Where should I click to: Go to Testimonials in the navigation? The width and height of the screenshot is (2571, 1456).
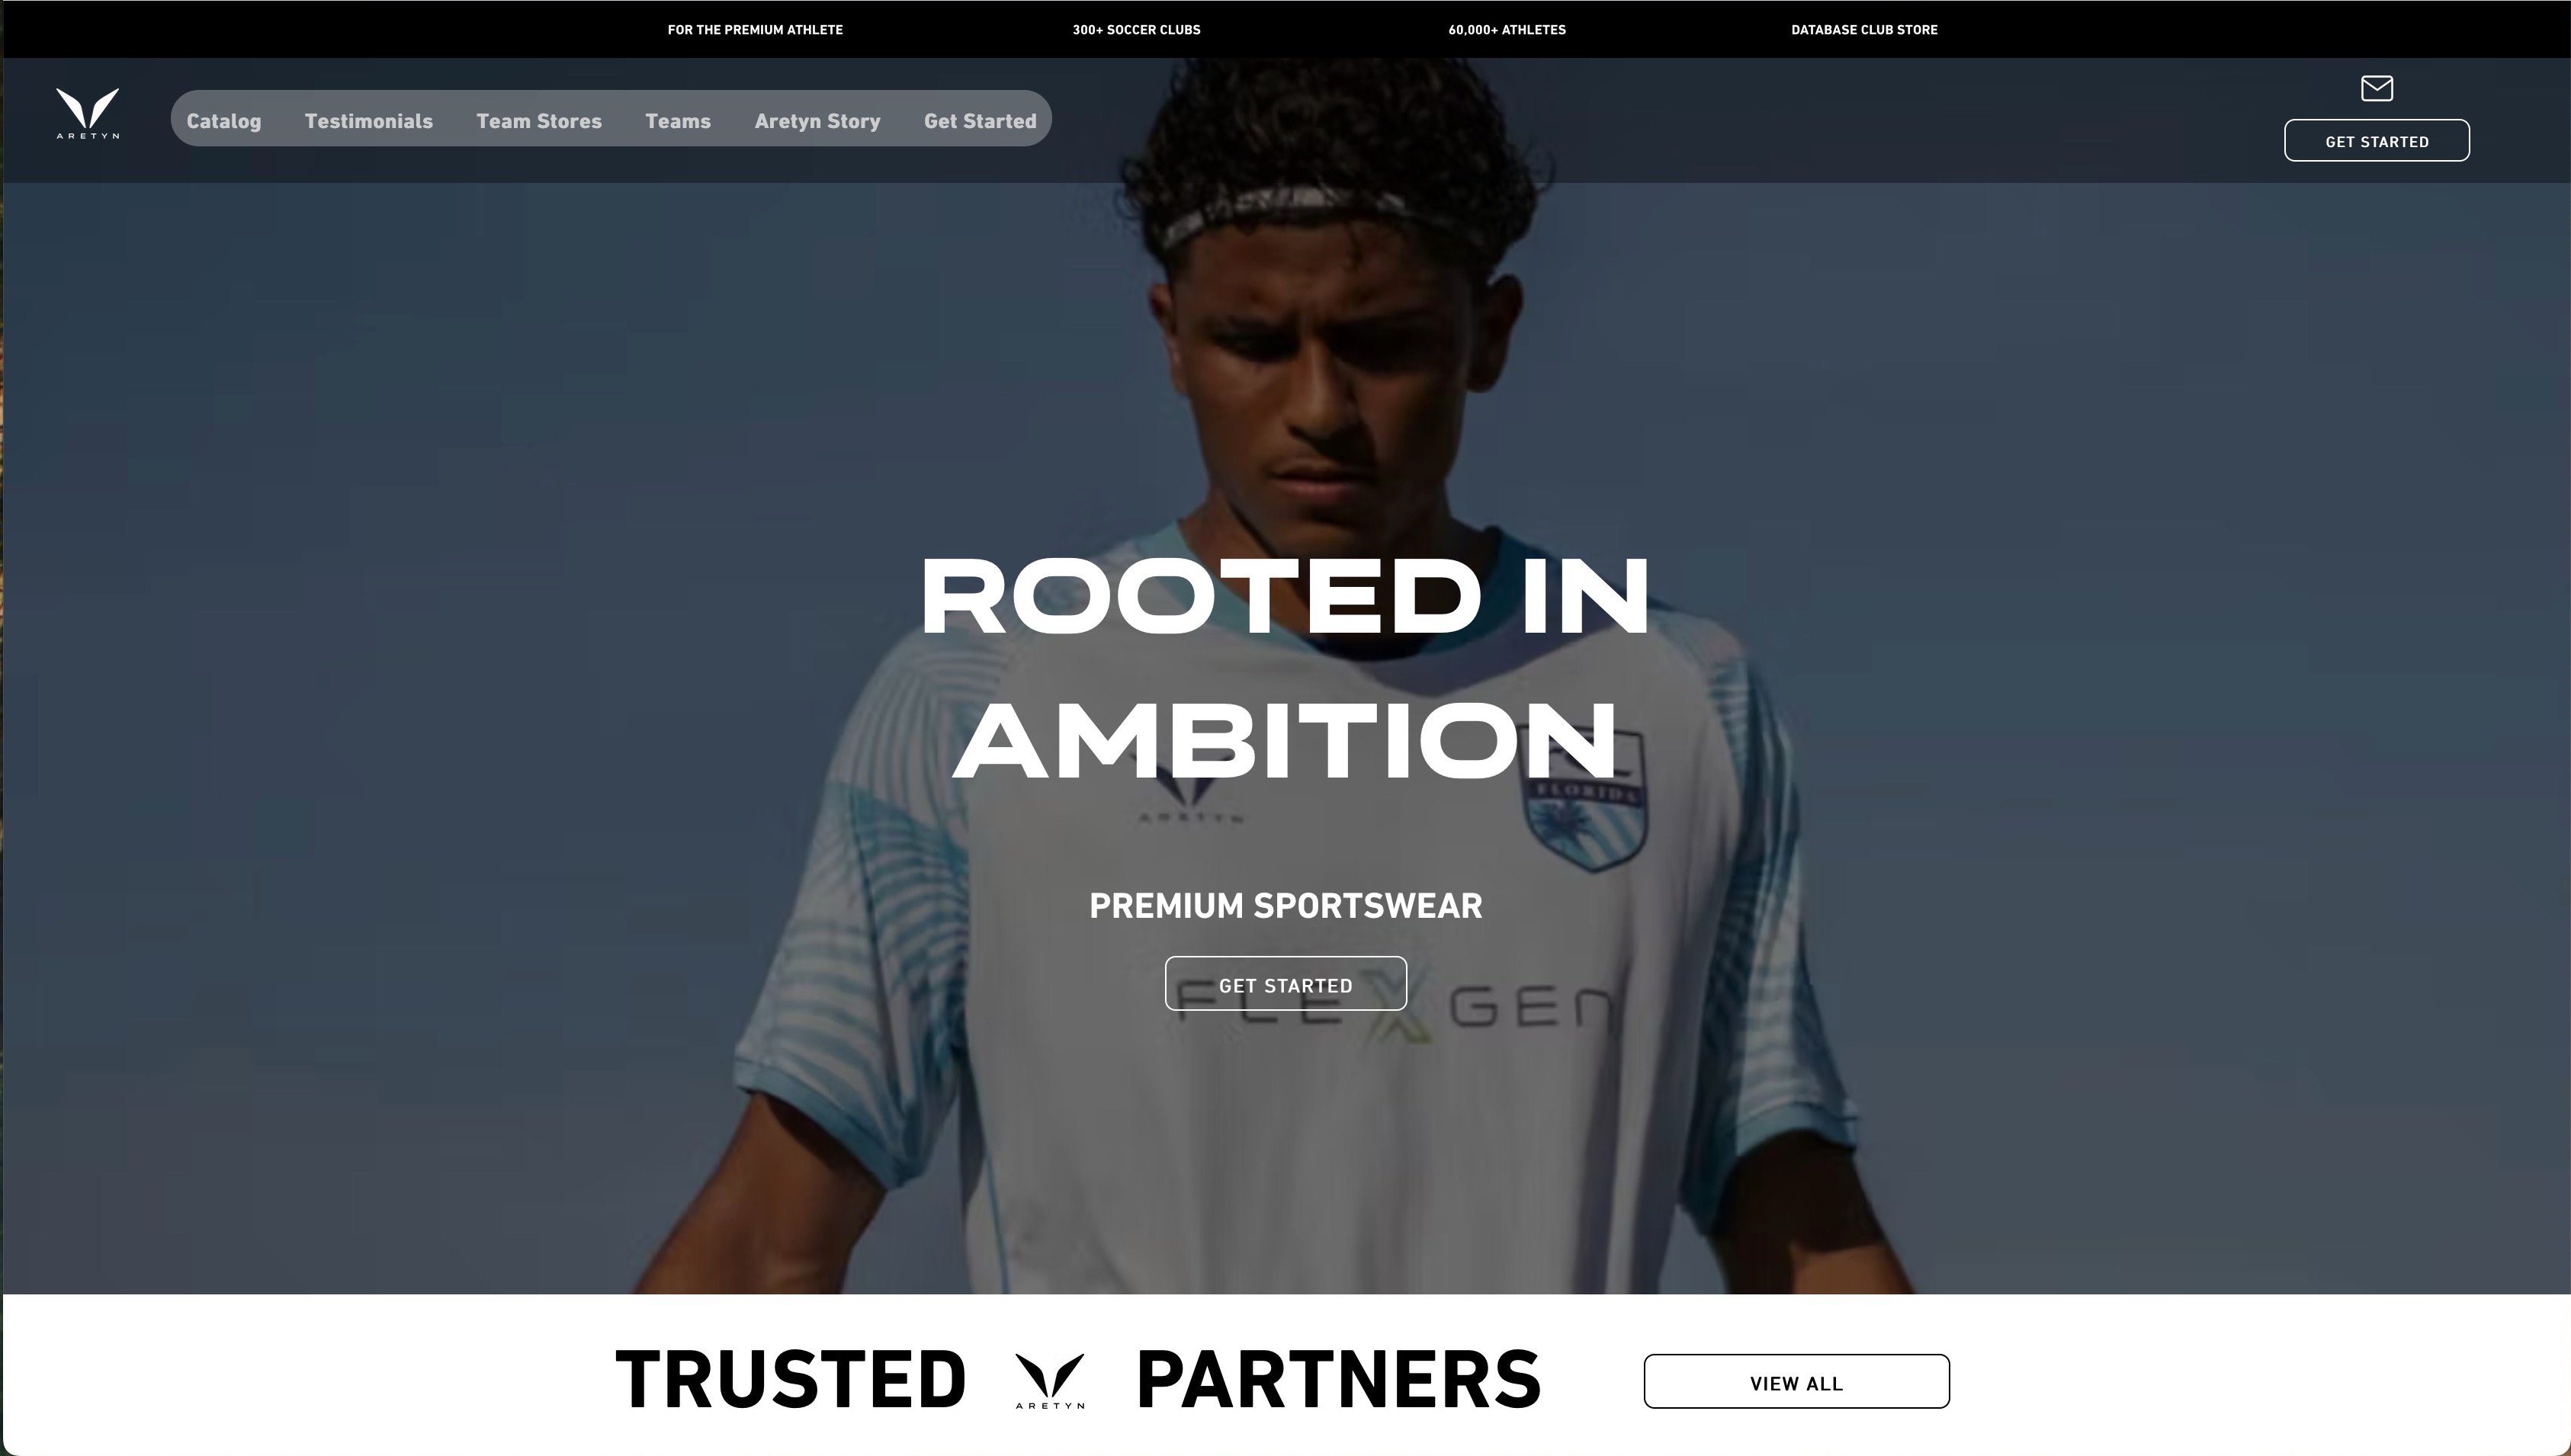[369, 121]
